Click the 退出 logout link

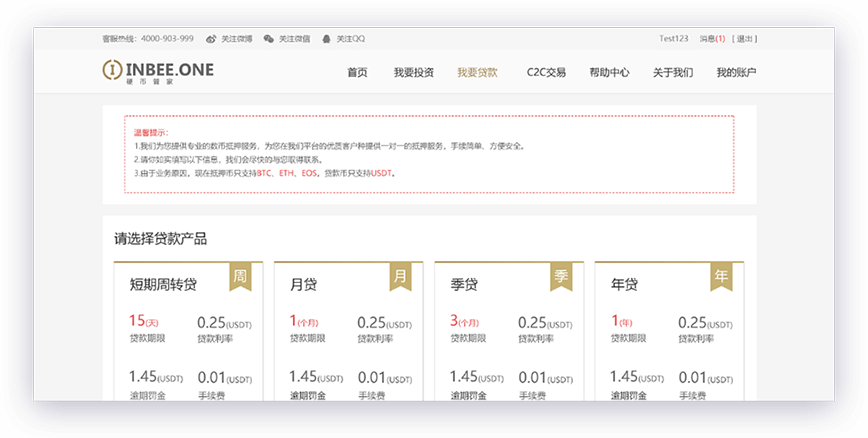(745, 39)
